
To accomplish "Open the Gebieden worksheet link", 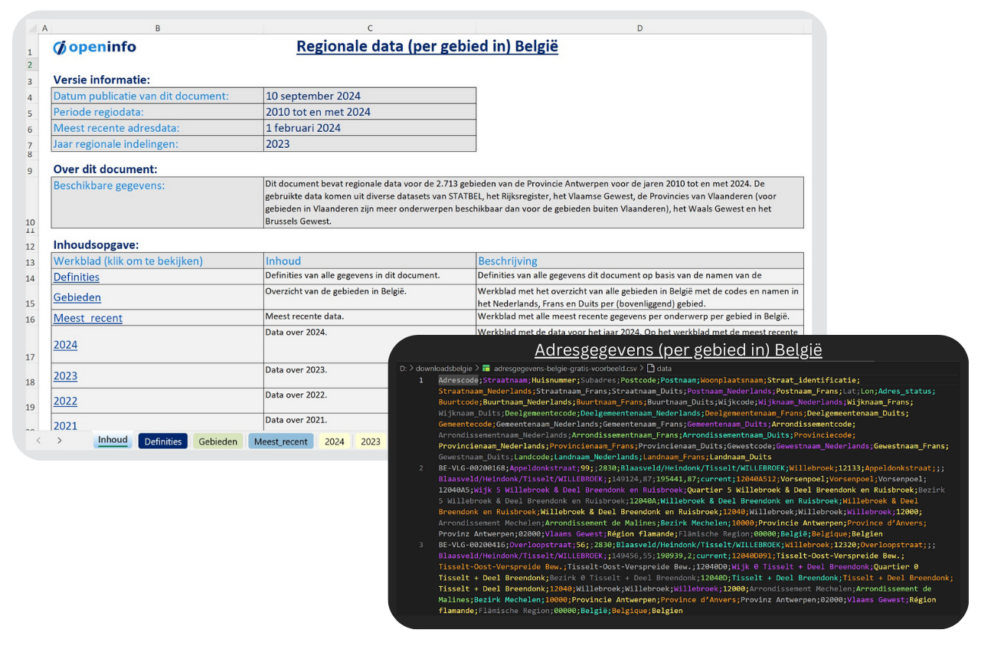I will point(76,297).
